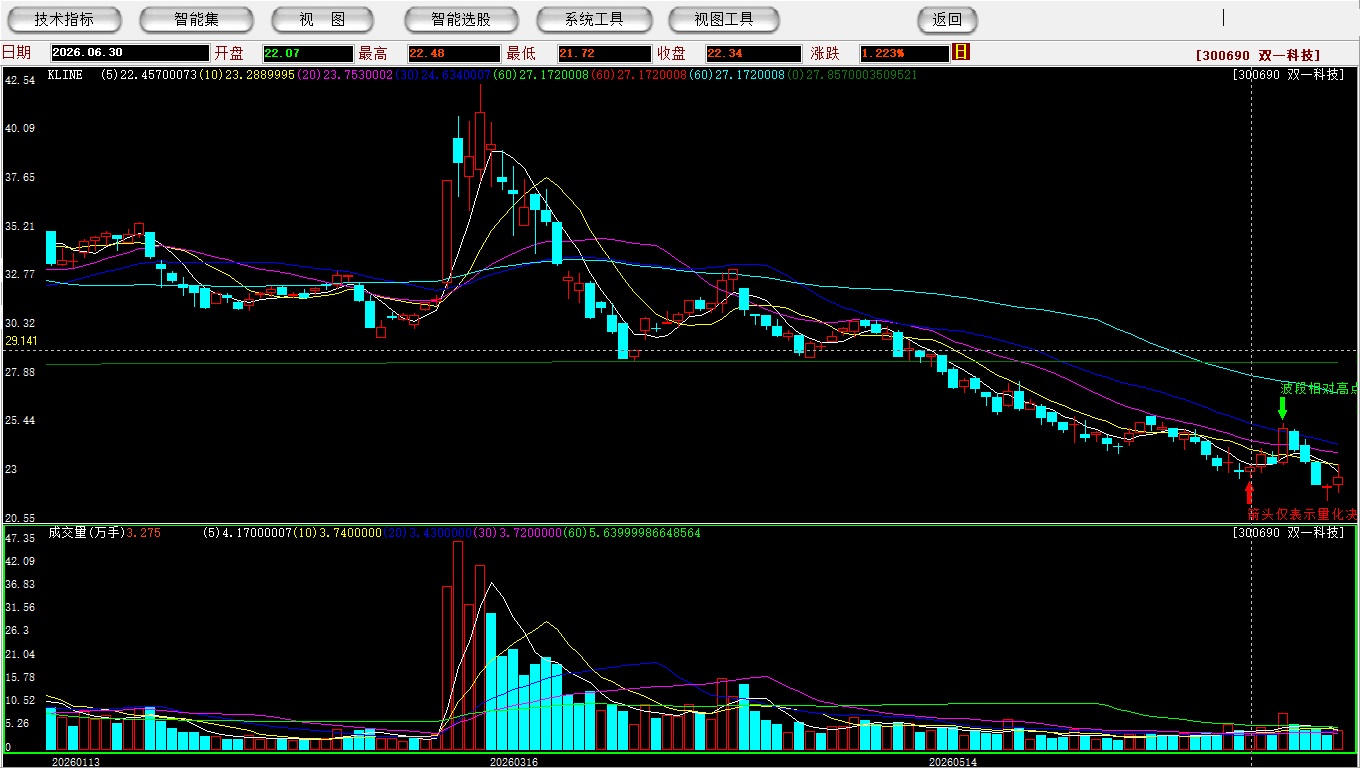The image size is (1360, 768).
Task: Open 智能选股 stock screener
Action: point(461,19)
